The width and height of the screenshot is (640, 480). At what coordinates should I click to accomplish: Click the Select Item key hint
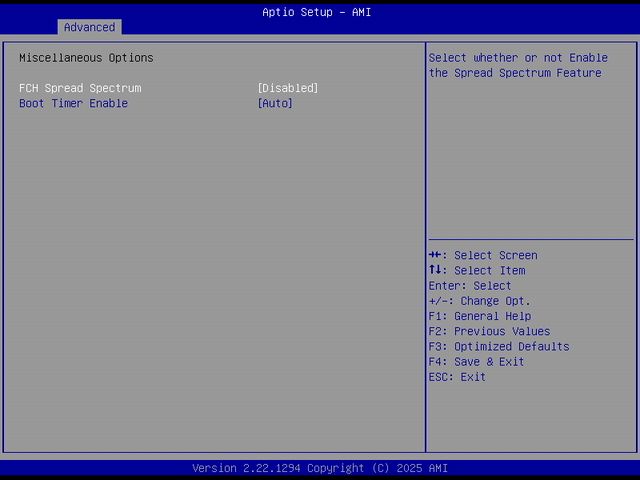477,271
